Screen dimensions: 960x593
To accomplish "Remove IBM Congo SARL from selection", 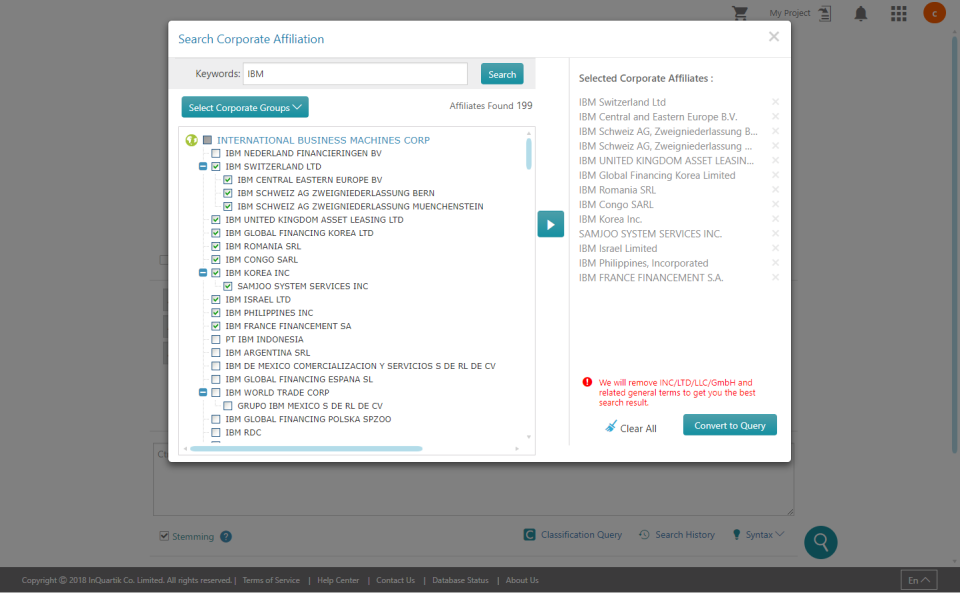I will [x=775, y=204].
